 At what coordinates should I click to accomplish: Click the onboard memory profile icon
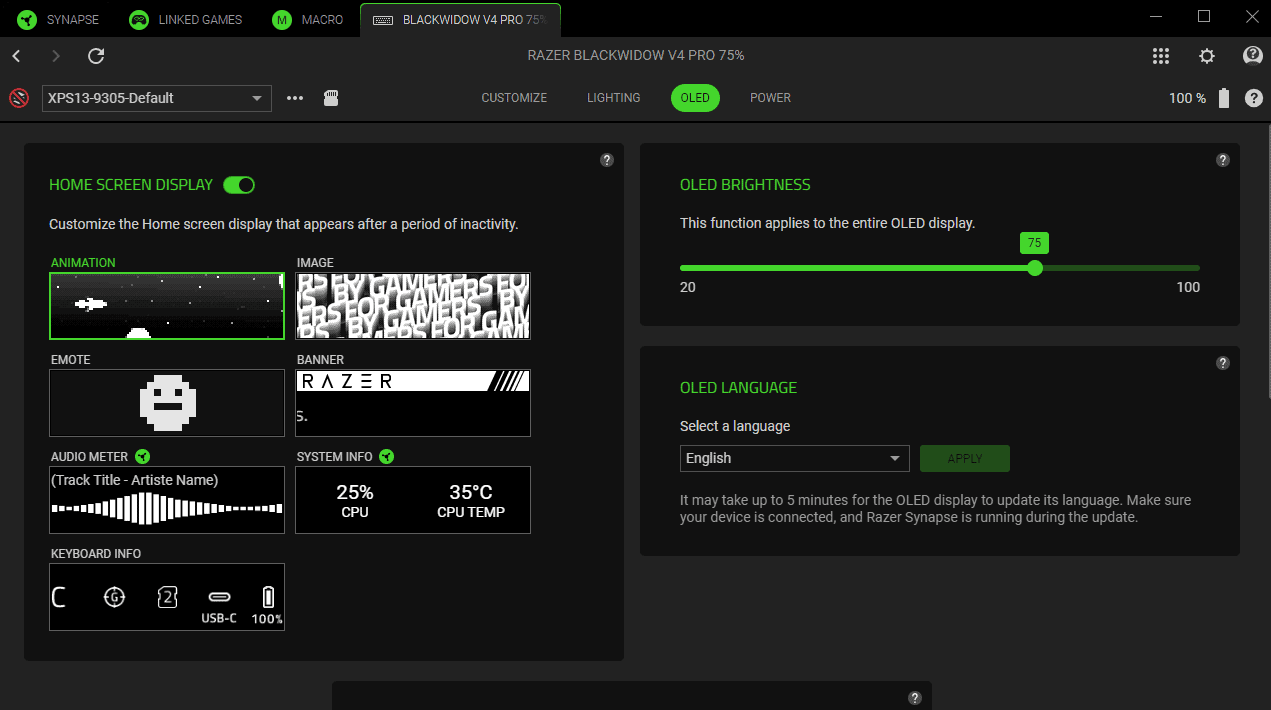(x=331, y=98)
